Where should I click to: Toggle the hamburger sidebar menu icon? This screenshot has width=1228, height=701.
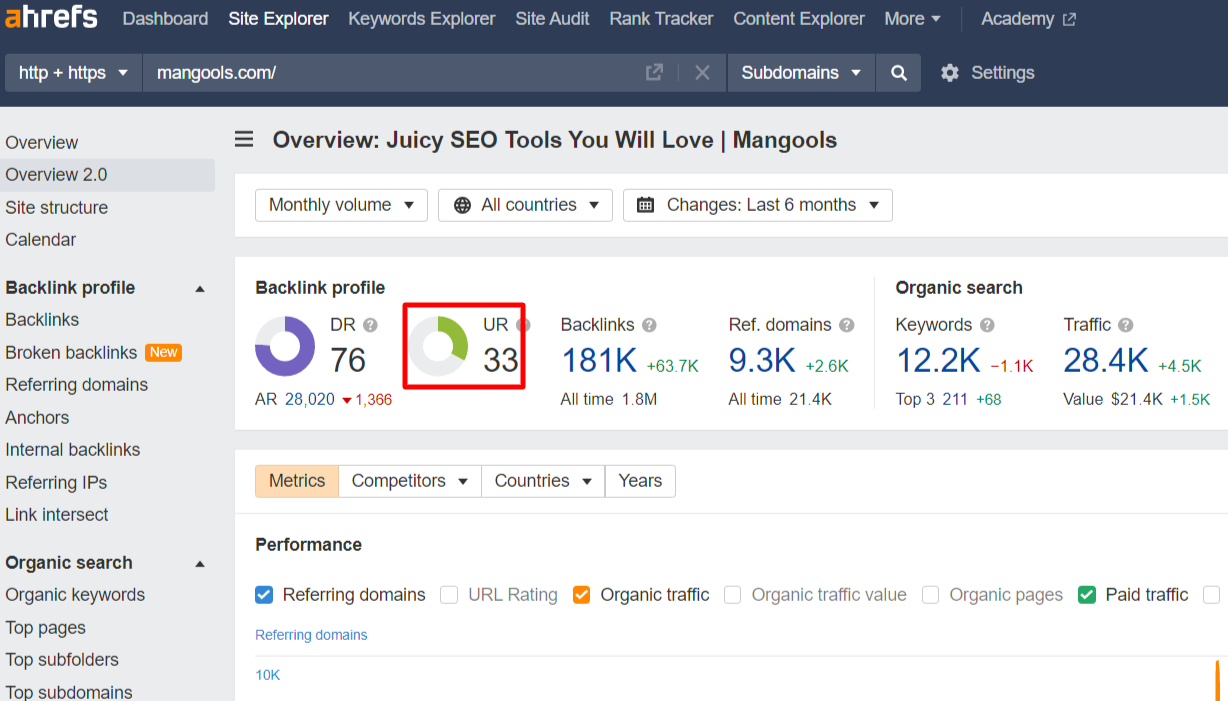pyautogui.click(x=244, y=139)
